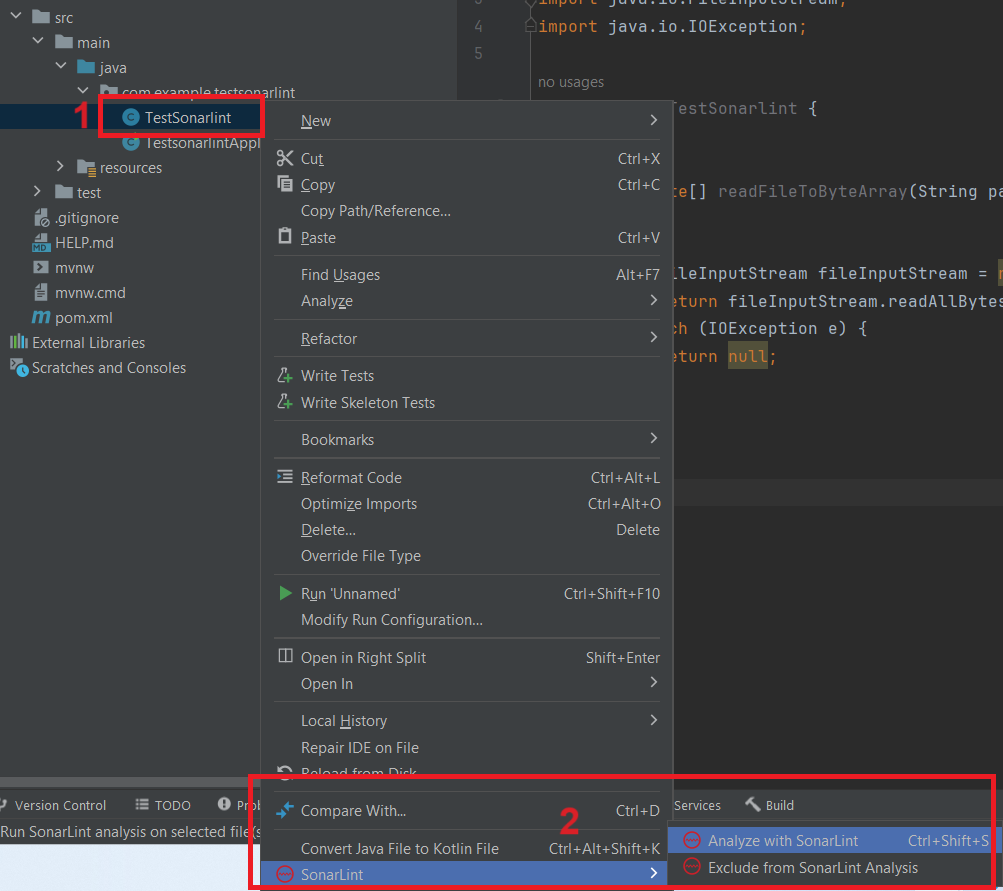Click the highlighted null in editor

[x=748, y=356]
